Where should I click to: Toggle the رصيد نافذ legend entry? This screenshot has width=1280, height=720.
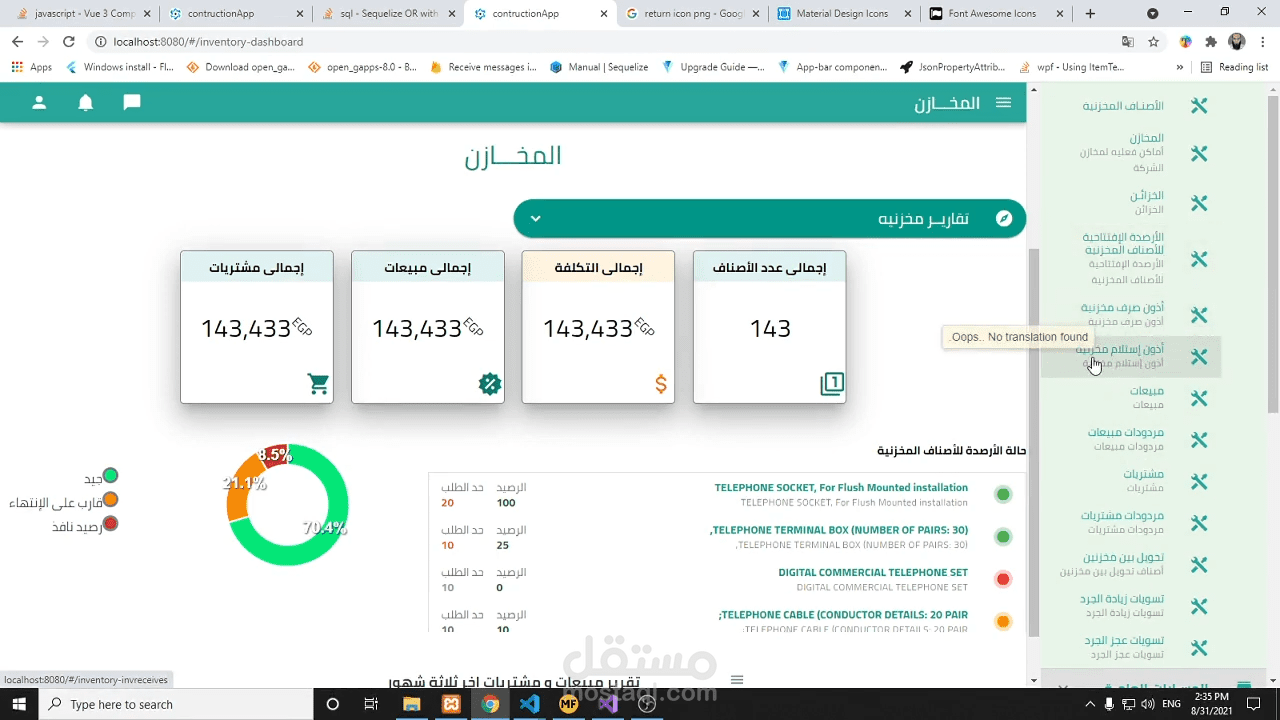click(x=85, y=525)
